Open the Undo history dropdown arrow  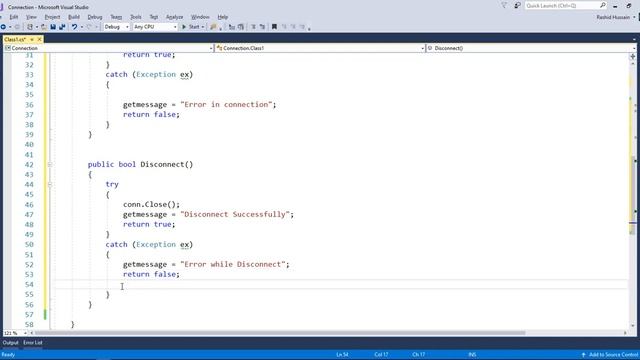click(x=82, y=27)
